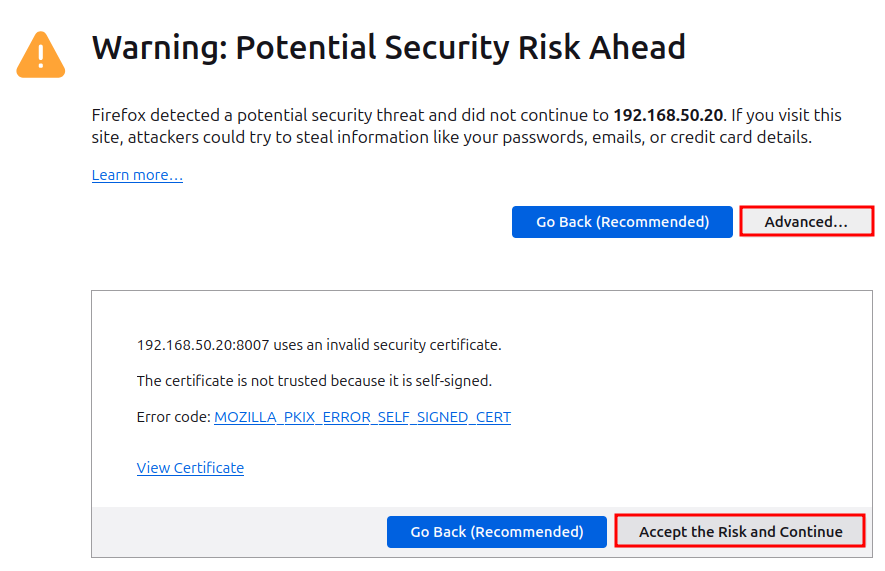Choose the top Go Back (Recommended) button
Screen dimensions: 885x571
click(x=622, y=222)
